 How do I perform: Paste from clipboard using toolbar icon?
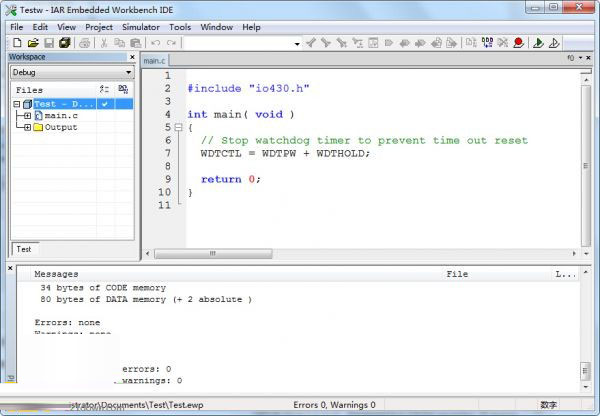pyautogui.click(x=135, y=43)
